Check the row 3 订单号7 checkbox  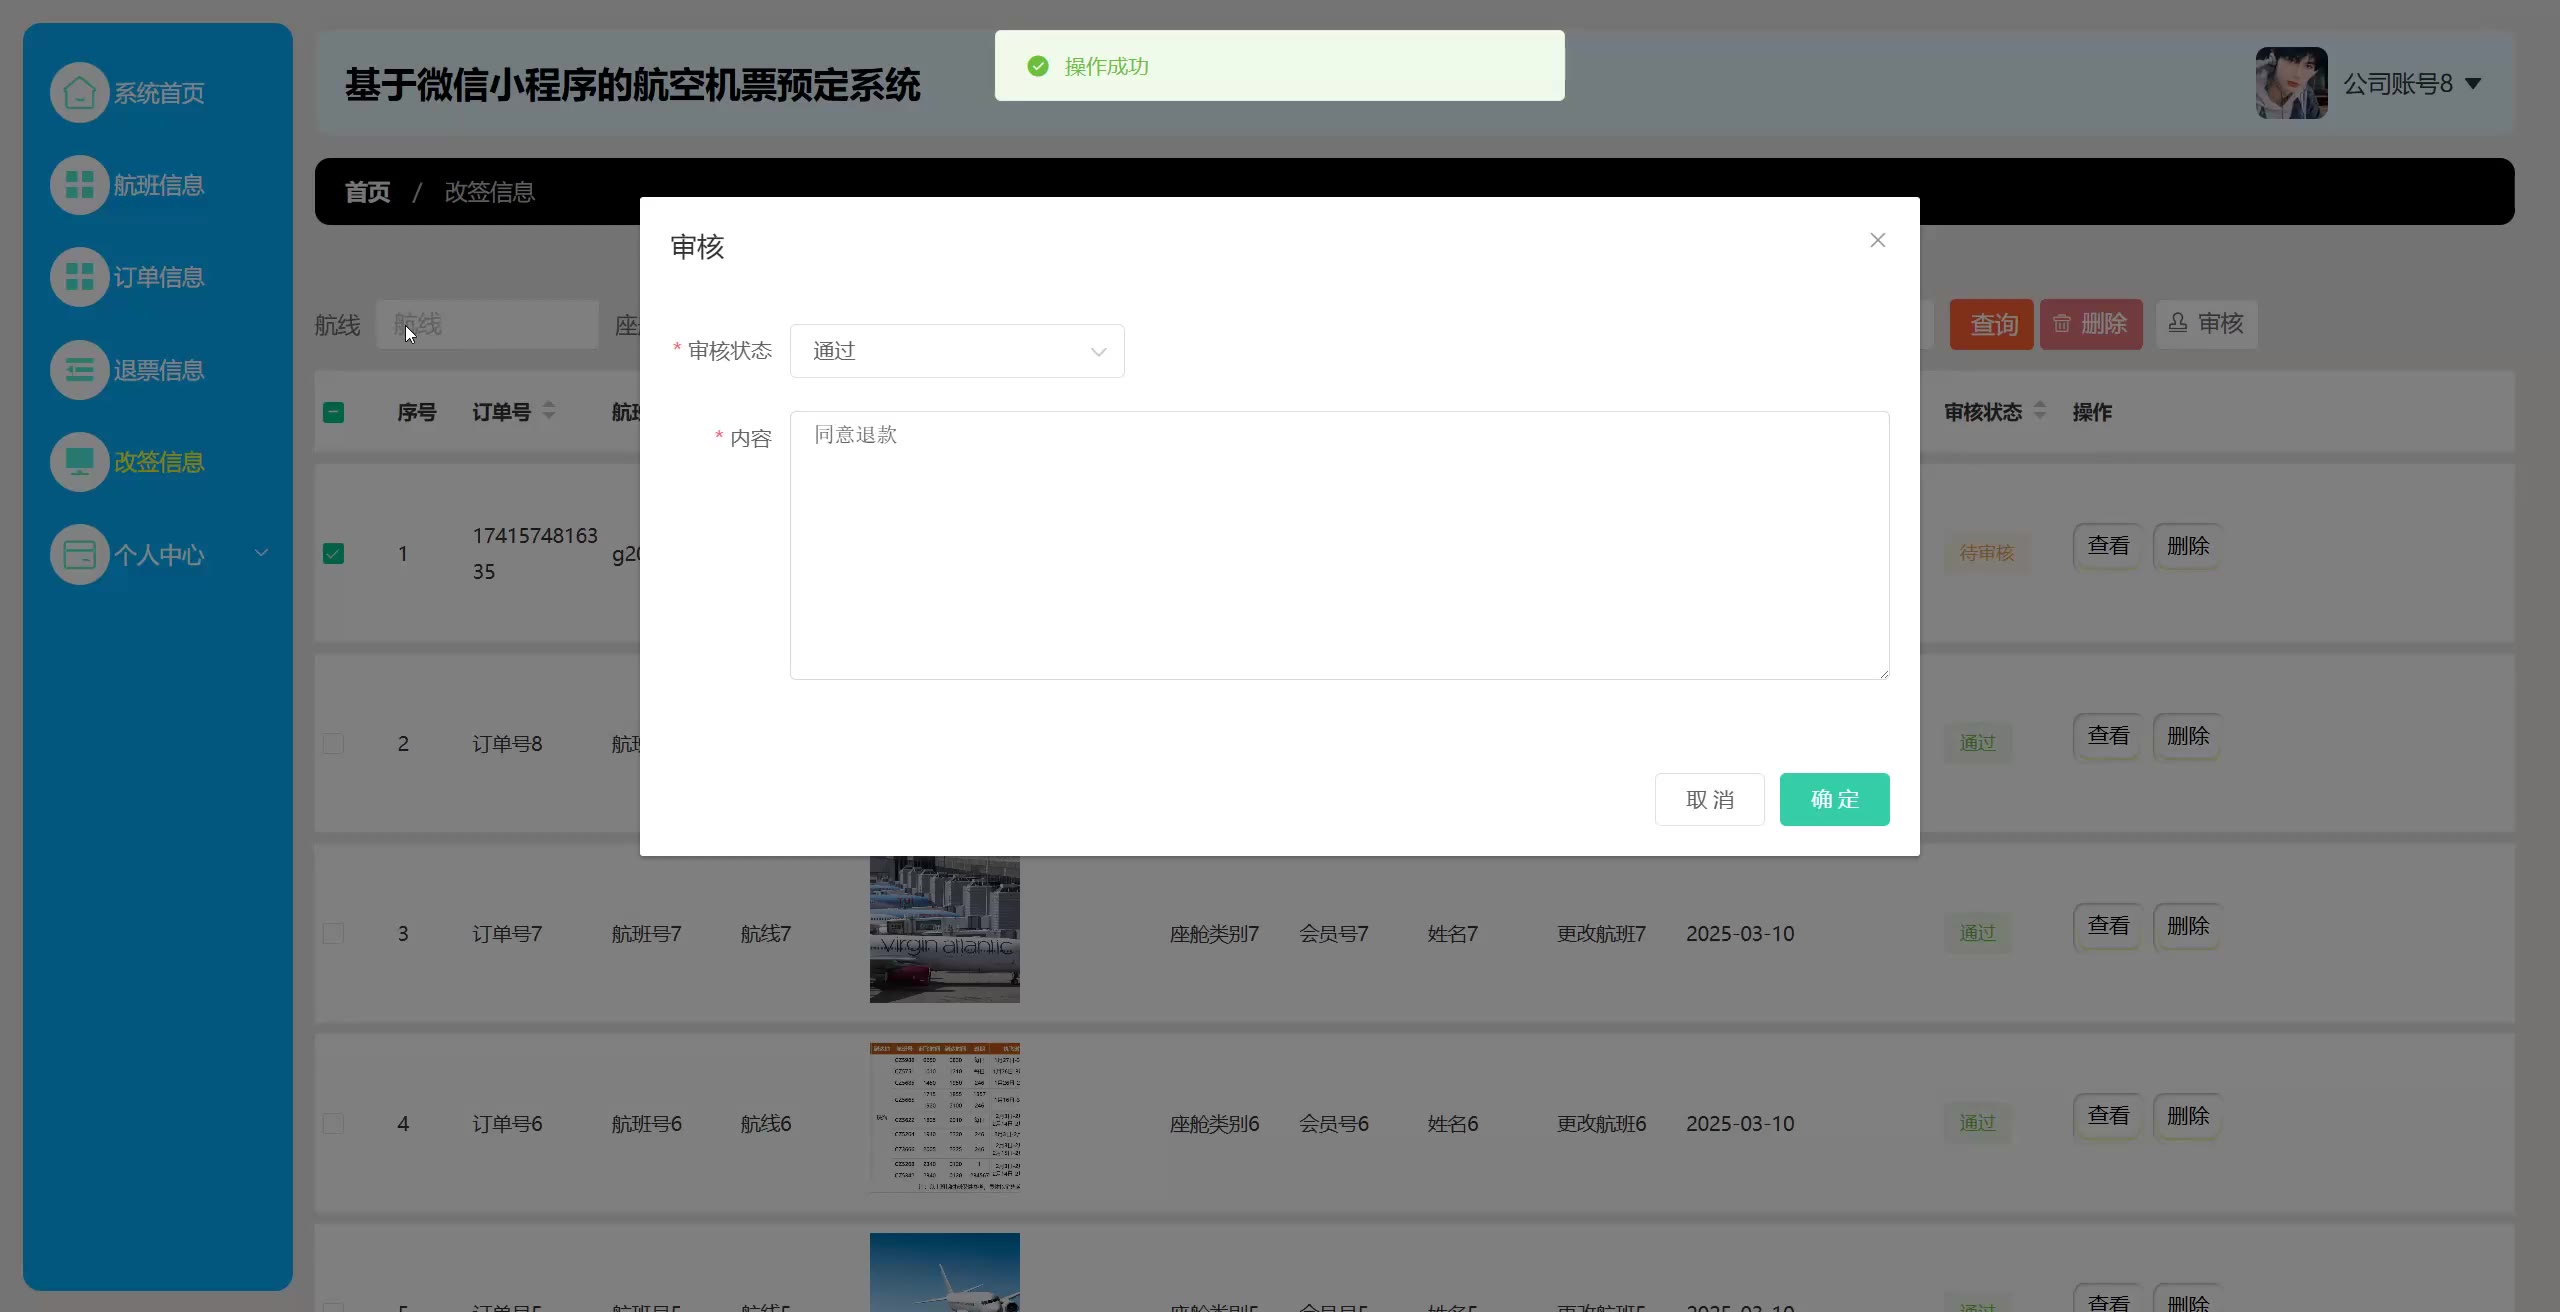click(334, 933)
